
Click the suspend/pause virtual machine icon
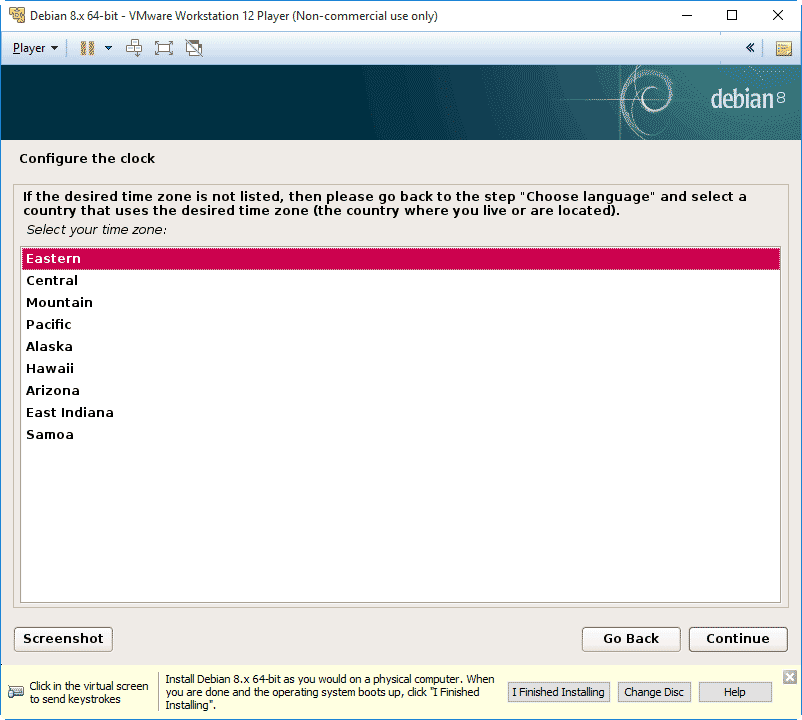click(87, 48)
